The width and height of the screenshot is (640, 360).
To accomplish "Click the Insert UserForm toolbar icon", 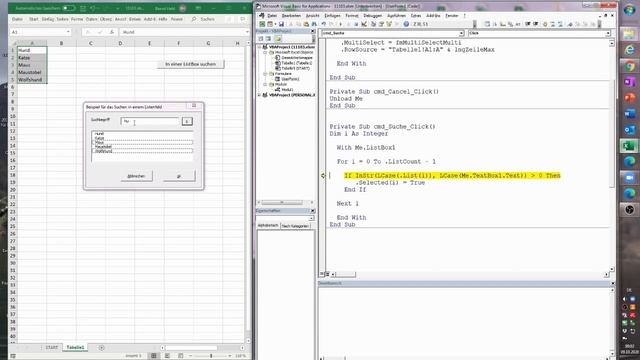I will pyautogui.click(x=270, y=24).
